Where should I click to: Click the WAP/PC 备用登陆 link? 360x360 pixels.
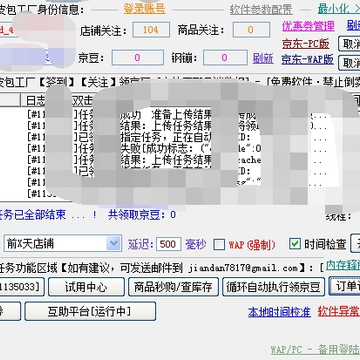tap(315, 350)
